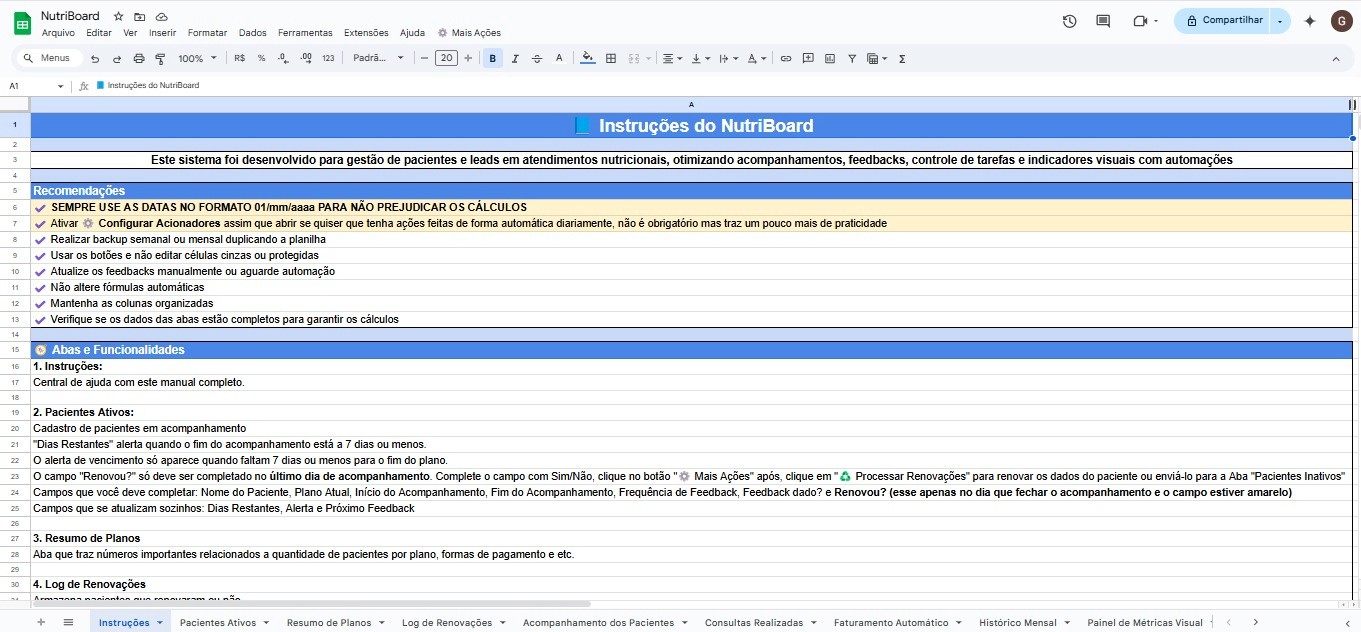Undo the last action

pos(95,59)
